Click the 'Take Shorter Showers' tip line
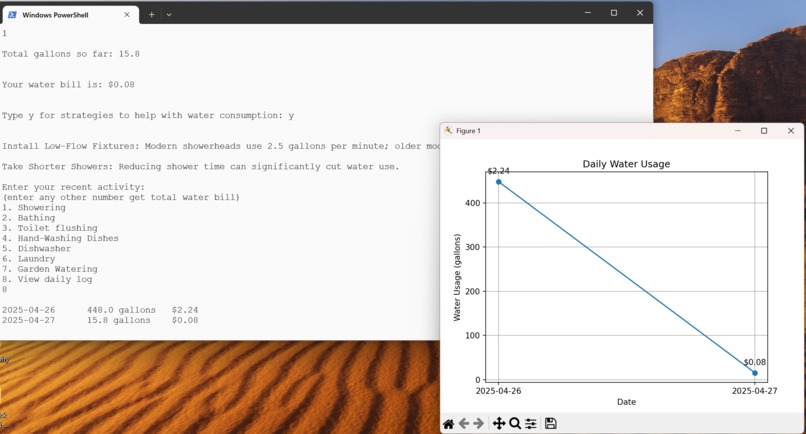This screenshot has height=434, width=806. [x=200, y=167]
